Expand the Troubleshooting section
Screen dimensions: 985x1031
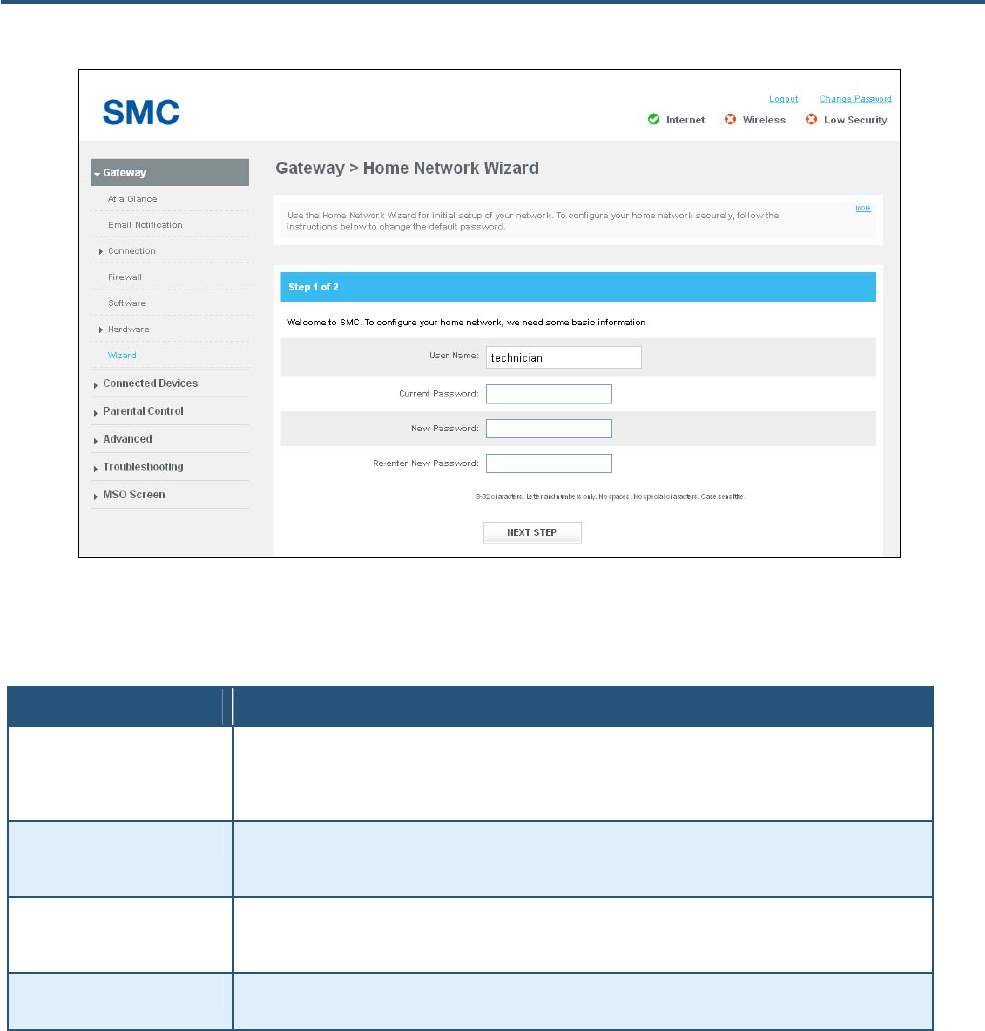[x=143, y=467]
